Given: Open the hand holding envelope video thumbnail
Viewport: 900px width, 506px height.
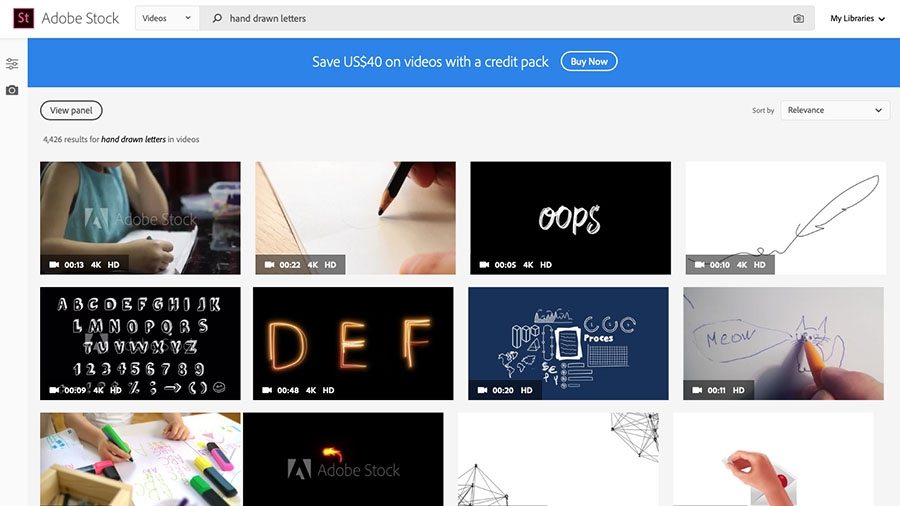Looking at the screenshot, I should 773,459.
